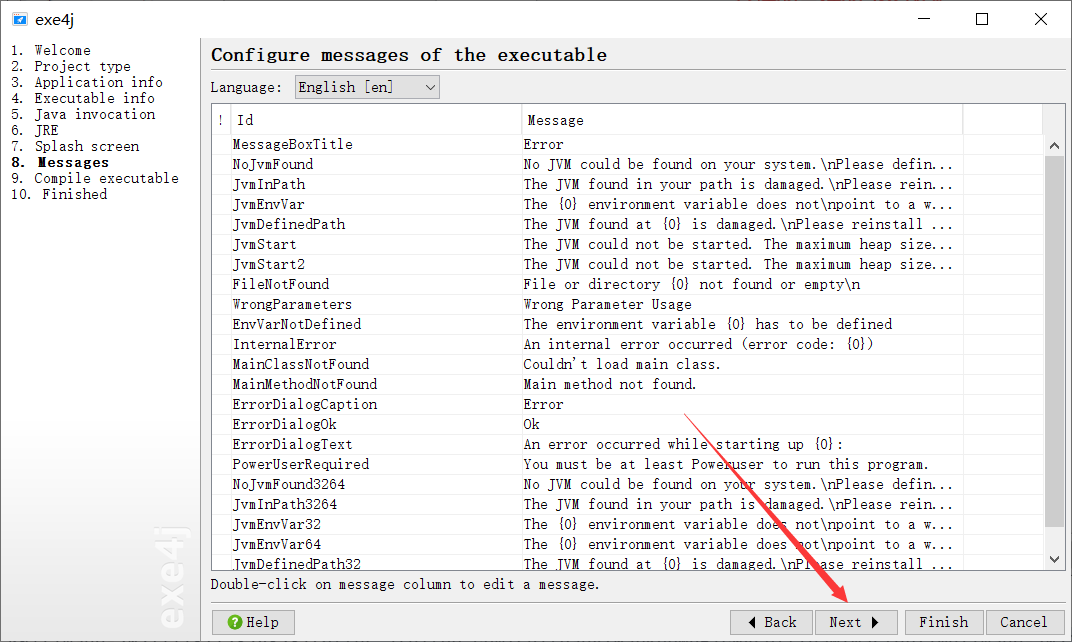Screen dimensions: 1072x642
Task: Click scrollbar up arrow in message table
Action: click(1054, 146)
